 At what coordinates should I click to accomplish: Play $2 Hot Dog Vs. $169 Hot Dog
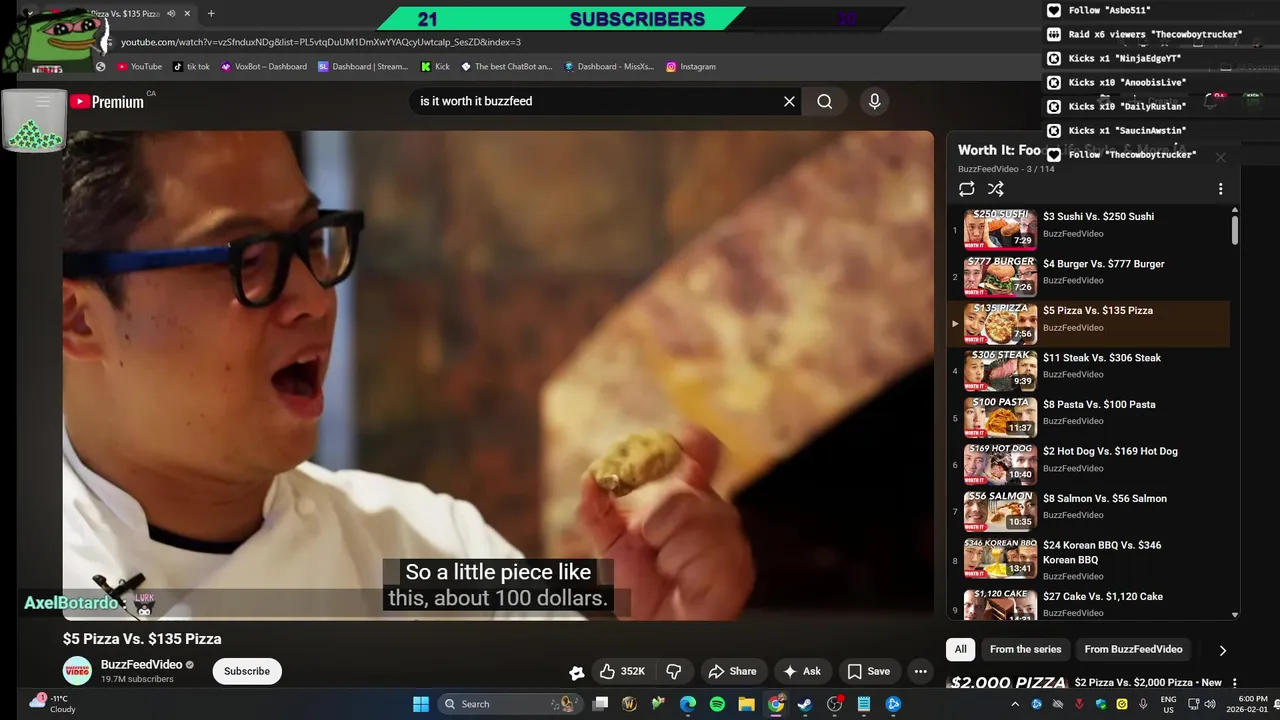(1090, 465)
